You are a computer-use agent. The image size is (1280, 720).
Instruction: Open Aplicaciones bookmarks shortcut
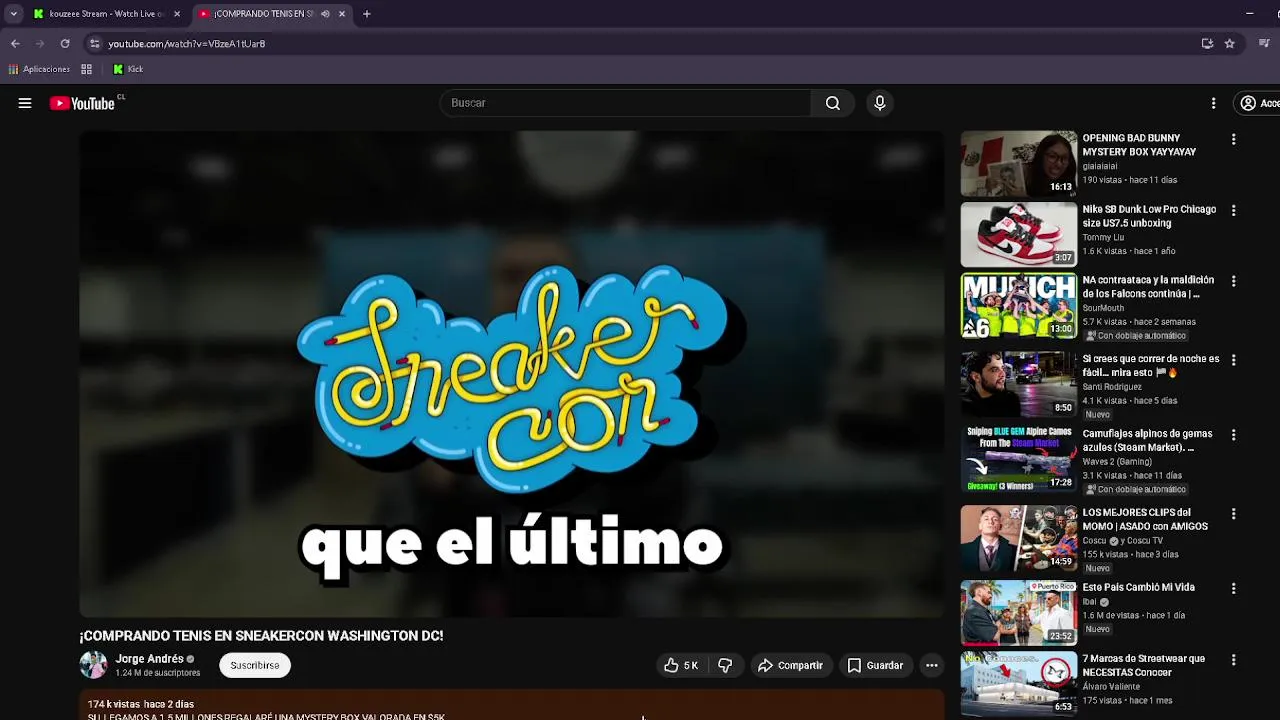tap(39, 69)
